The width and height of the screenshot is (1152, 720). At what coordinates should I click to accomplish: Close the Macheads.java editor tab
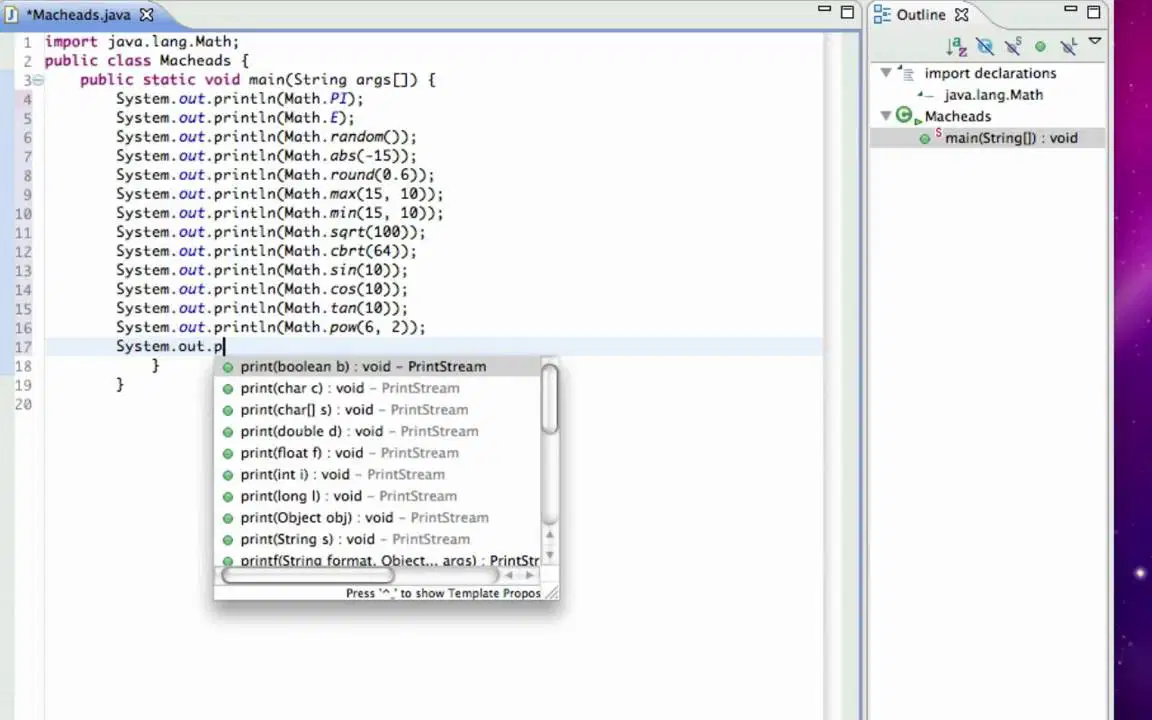[x=147, y=14]
